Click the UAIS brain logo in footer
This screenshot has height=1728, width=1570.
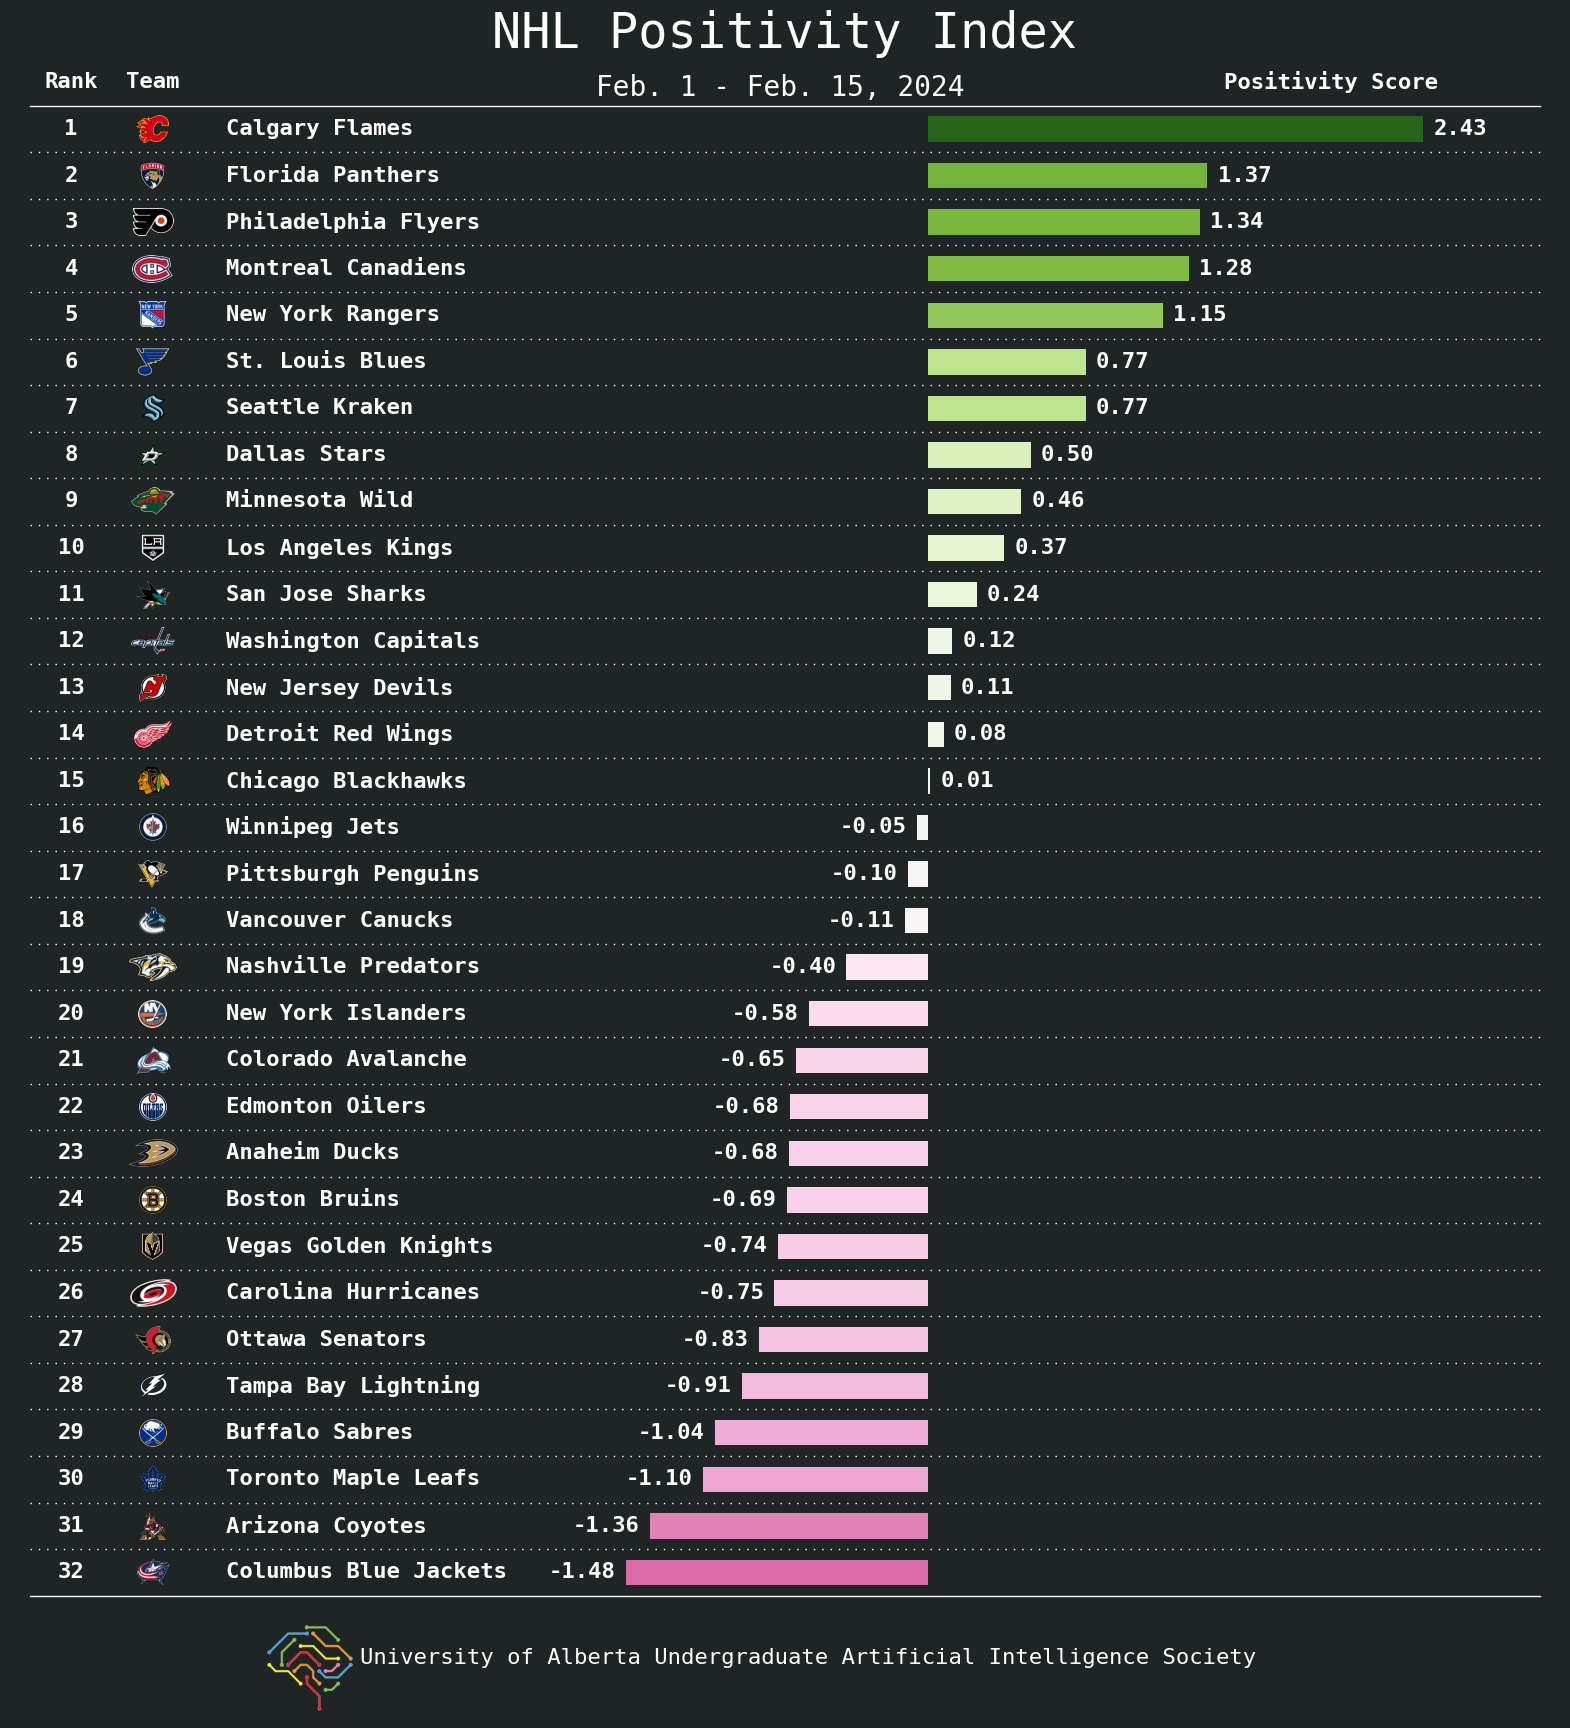point(309,1666)
